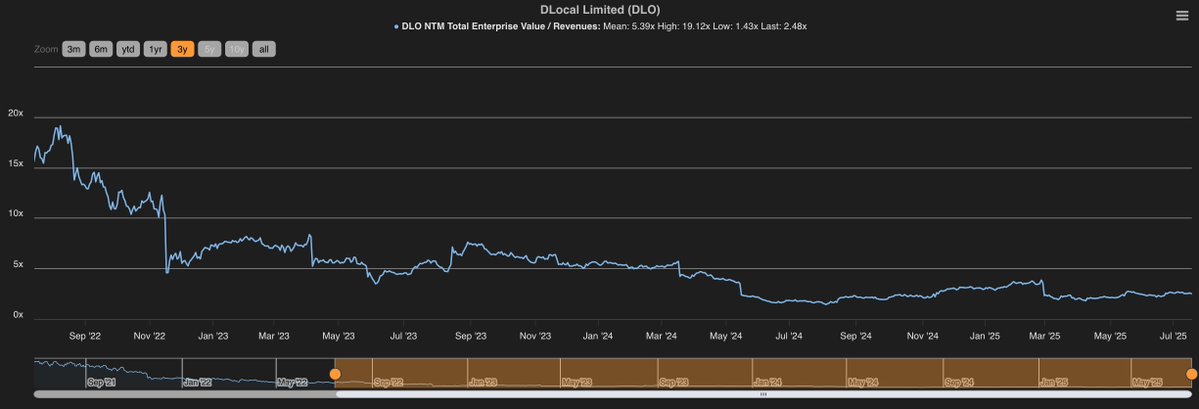Image resolution: width=1199 pixels, height=409 pixels.
Task: Click the Jan '23 x-axis label
Action: (x=213, y=336)
